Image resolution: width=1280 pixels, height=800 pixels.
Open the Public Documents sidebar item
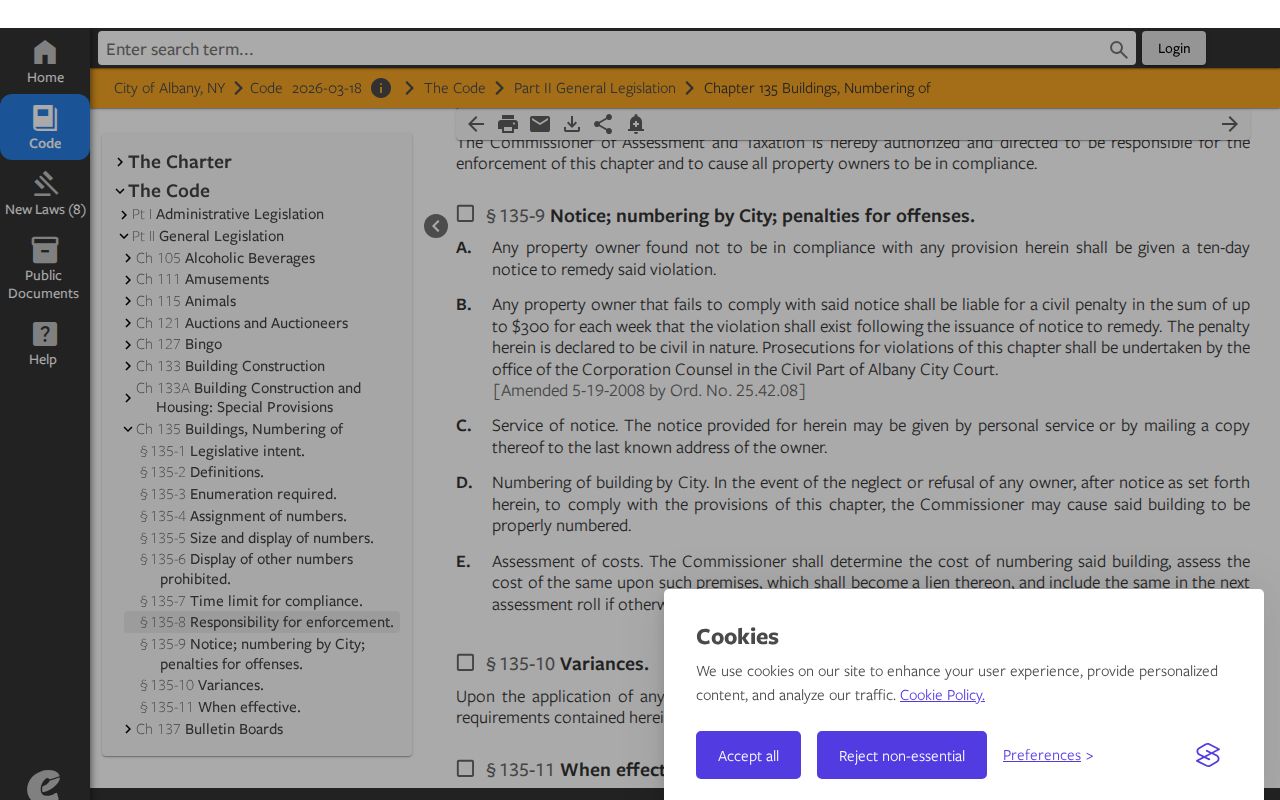pos(44,268)
